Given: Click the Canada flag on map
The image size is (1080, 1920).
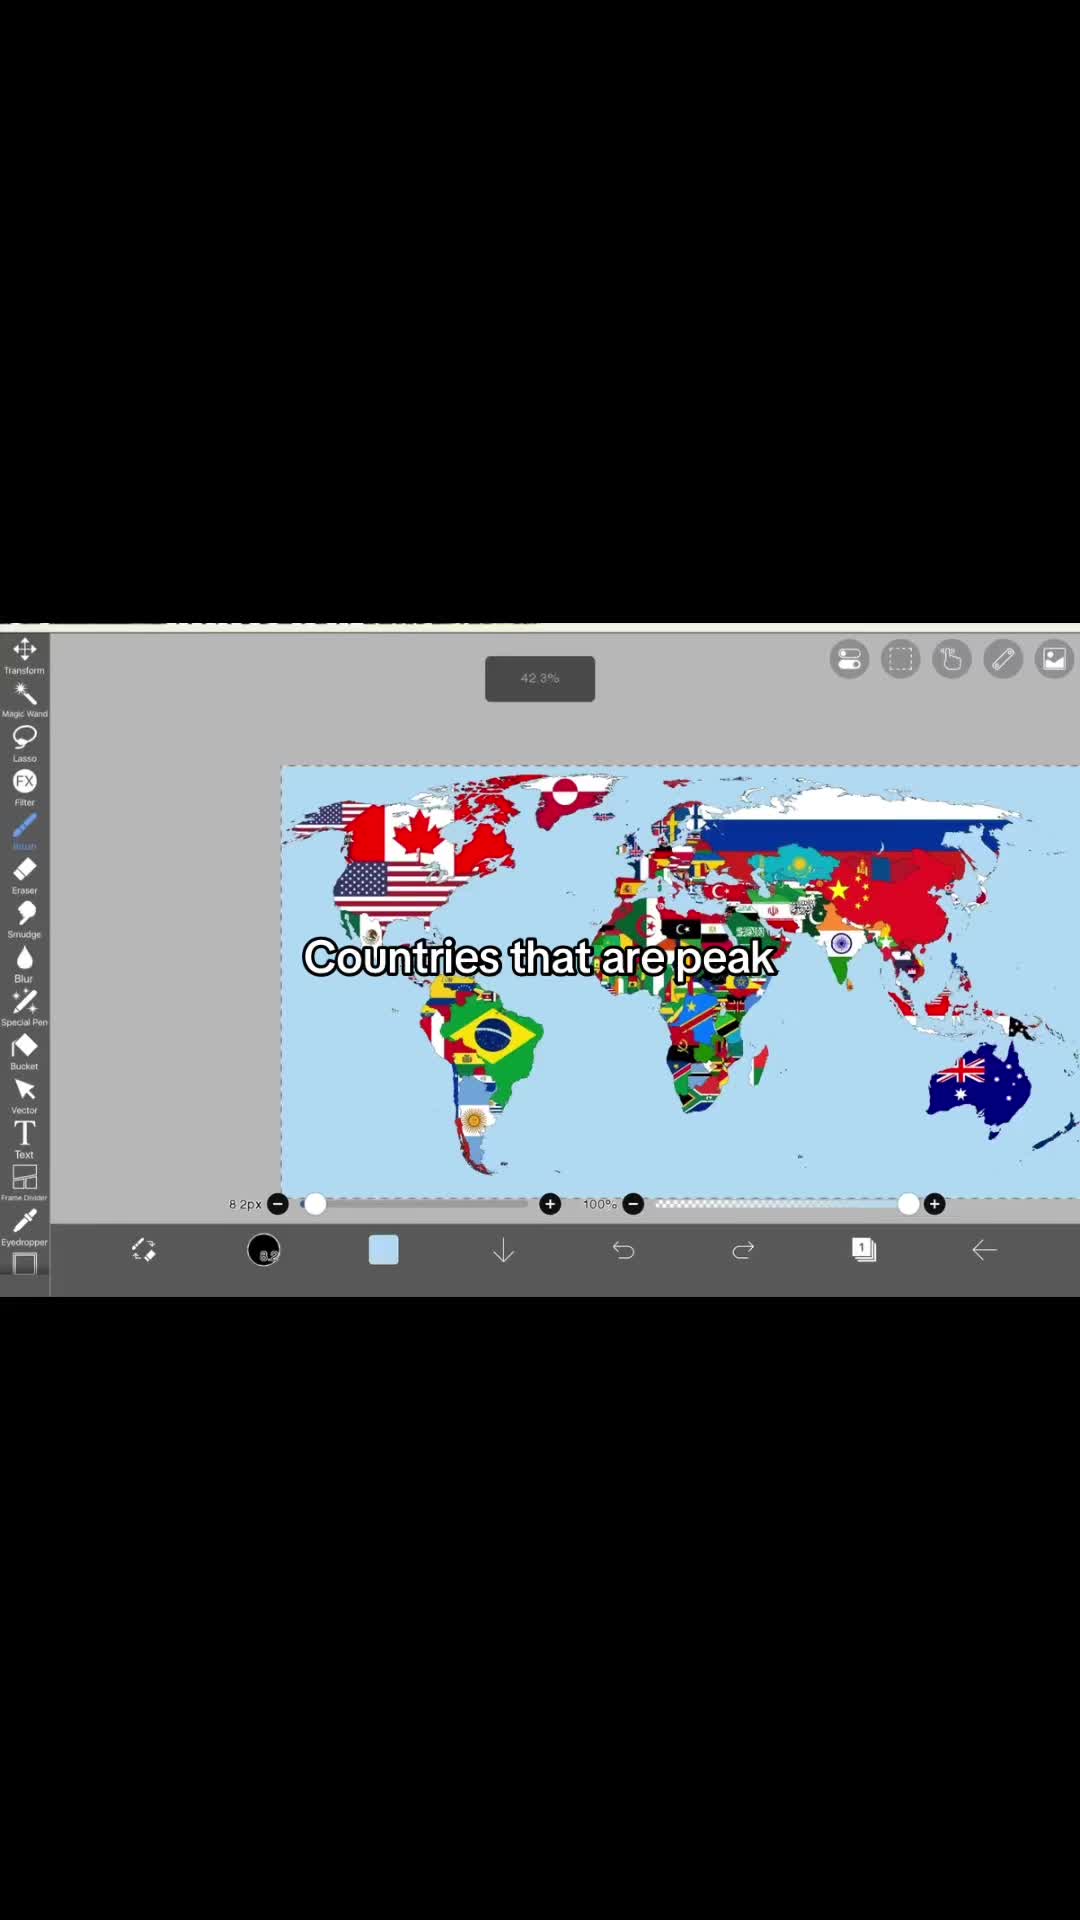Looking at the screenshot, I should tap(420, 832).
